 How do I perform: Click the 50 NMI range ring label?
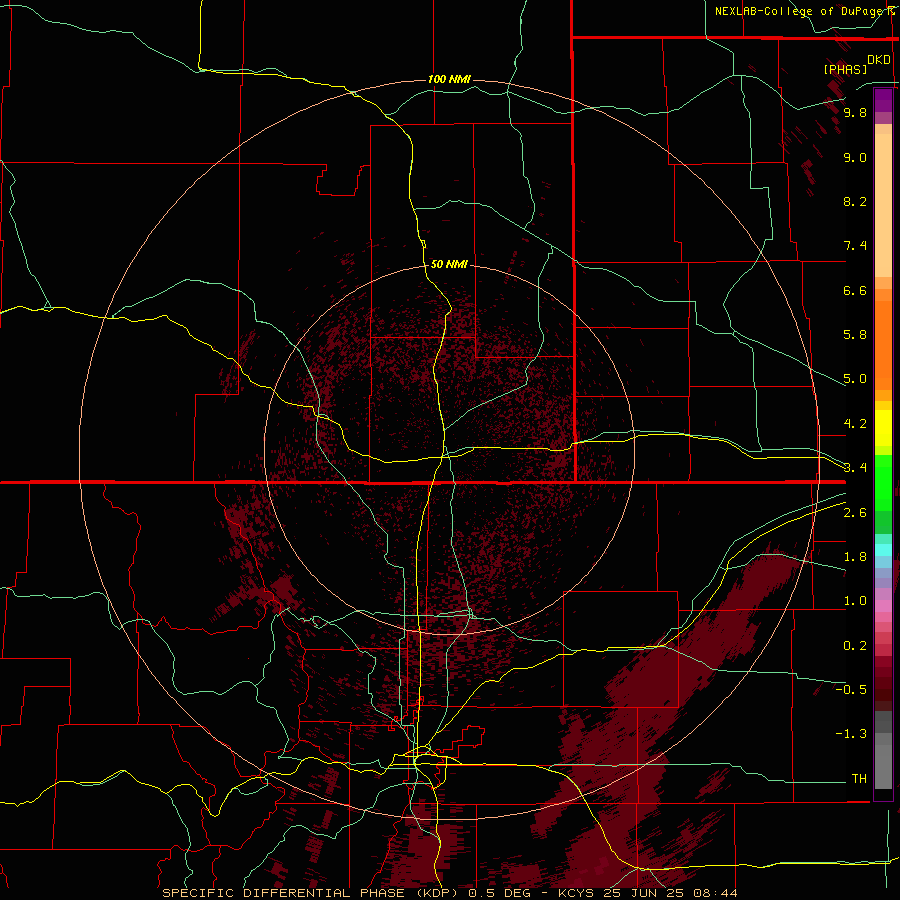449,264
